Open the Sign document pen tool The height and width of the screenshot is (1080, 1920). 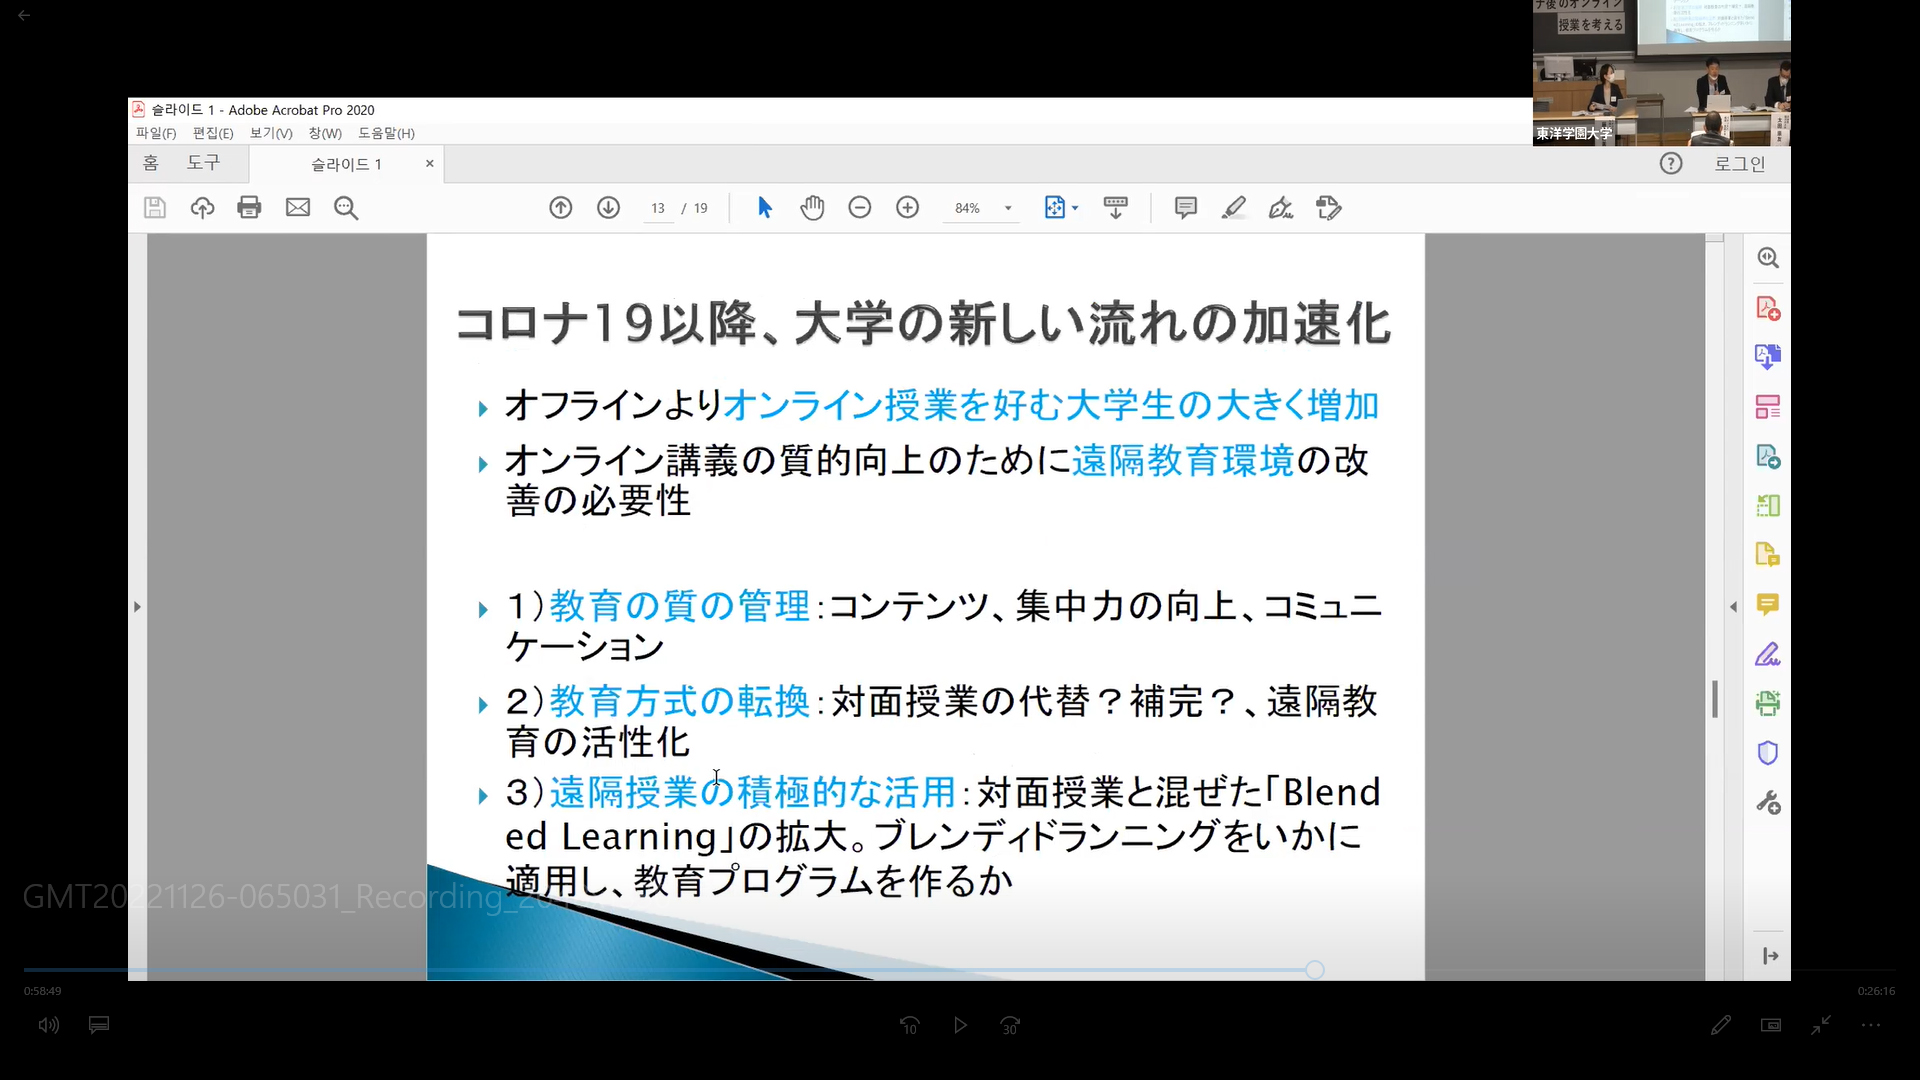(1281, 208)
